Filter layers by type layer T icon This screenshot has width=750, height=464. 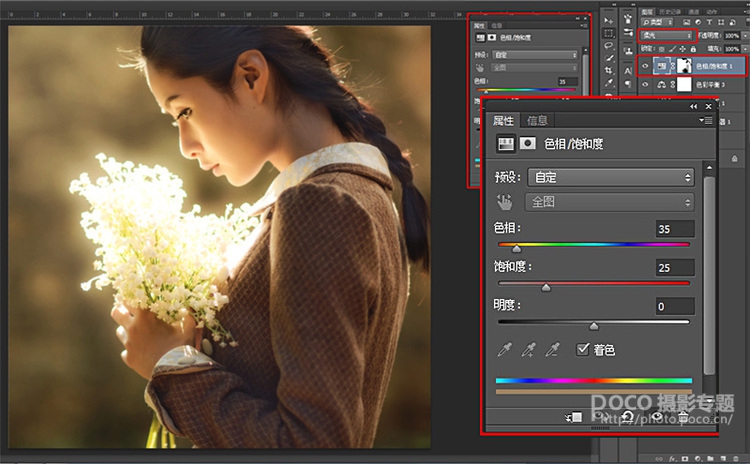point(709,22)
